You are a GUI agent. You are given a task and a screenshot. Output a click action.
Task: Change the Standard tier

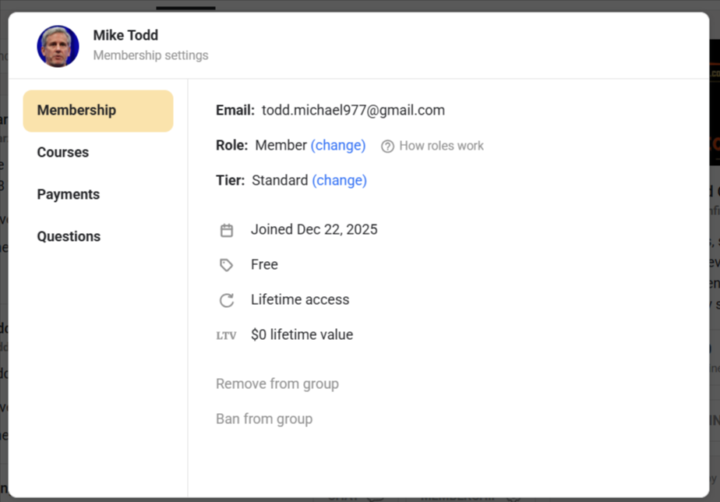[x=339, y=180]
